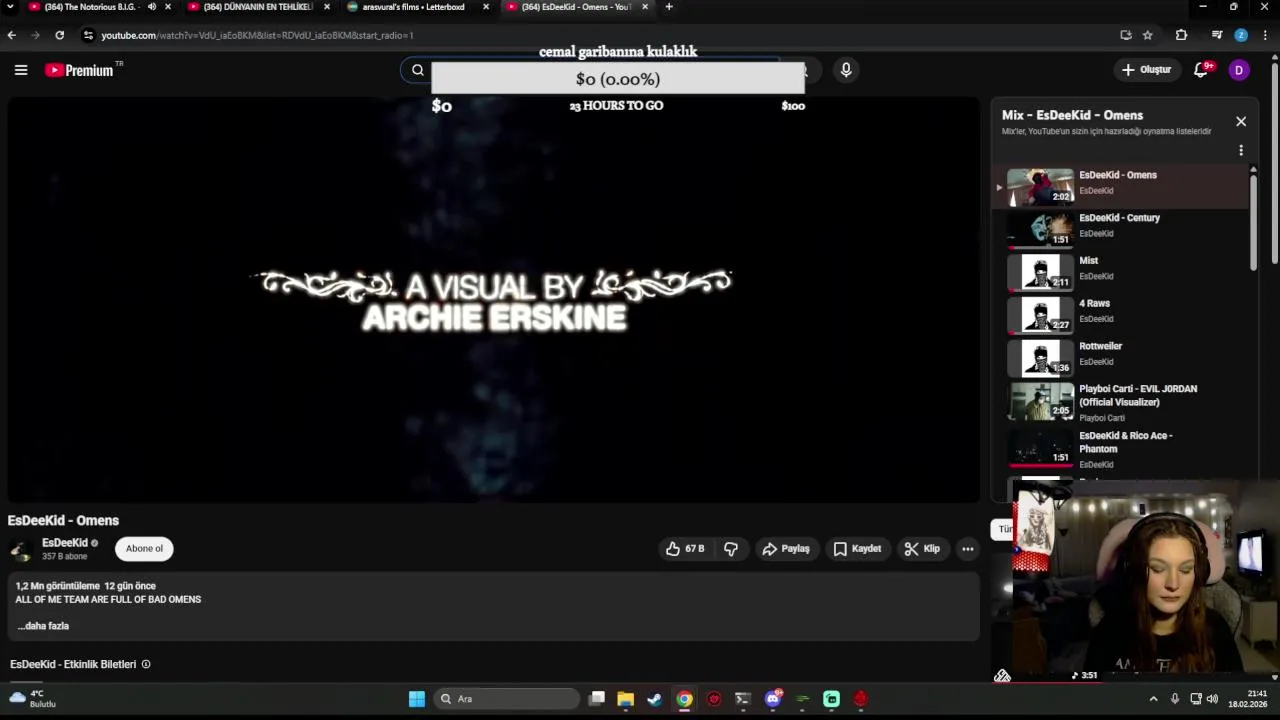Open Chrome media control icon
Viewport: 1280px width, 720px height.
click(1217, 35)
